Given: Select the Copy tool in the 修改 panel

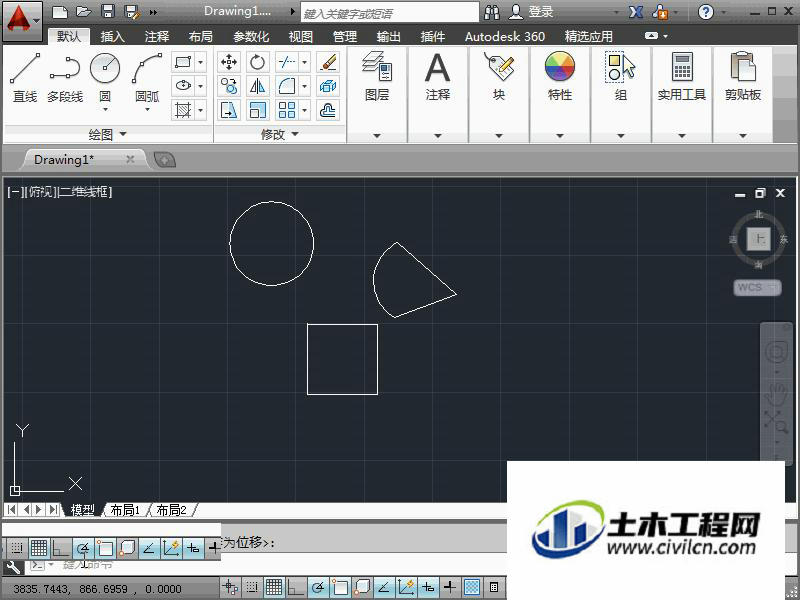Looking at the screenshot, I should point(229,86).
